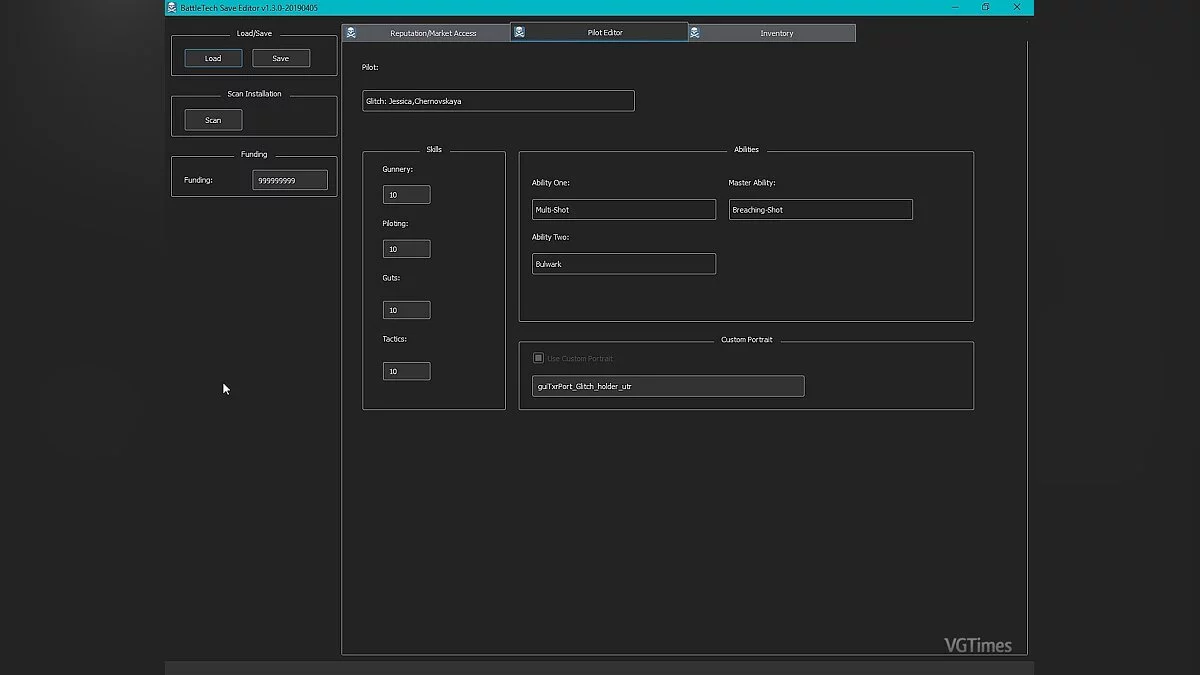Open the Inventory tab
The width and height of the screenshot is (1200, 675).
771,33
